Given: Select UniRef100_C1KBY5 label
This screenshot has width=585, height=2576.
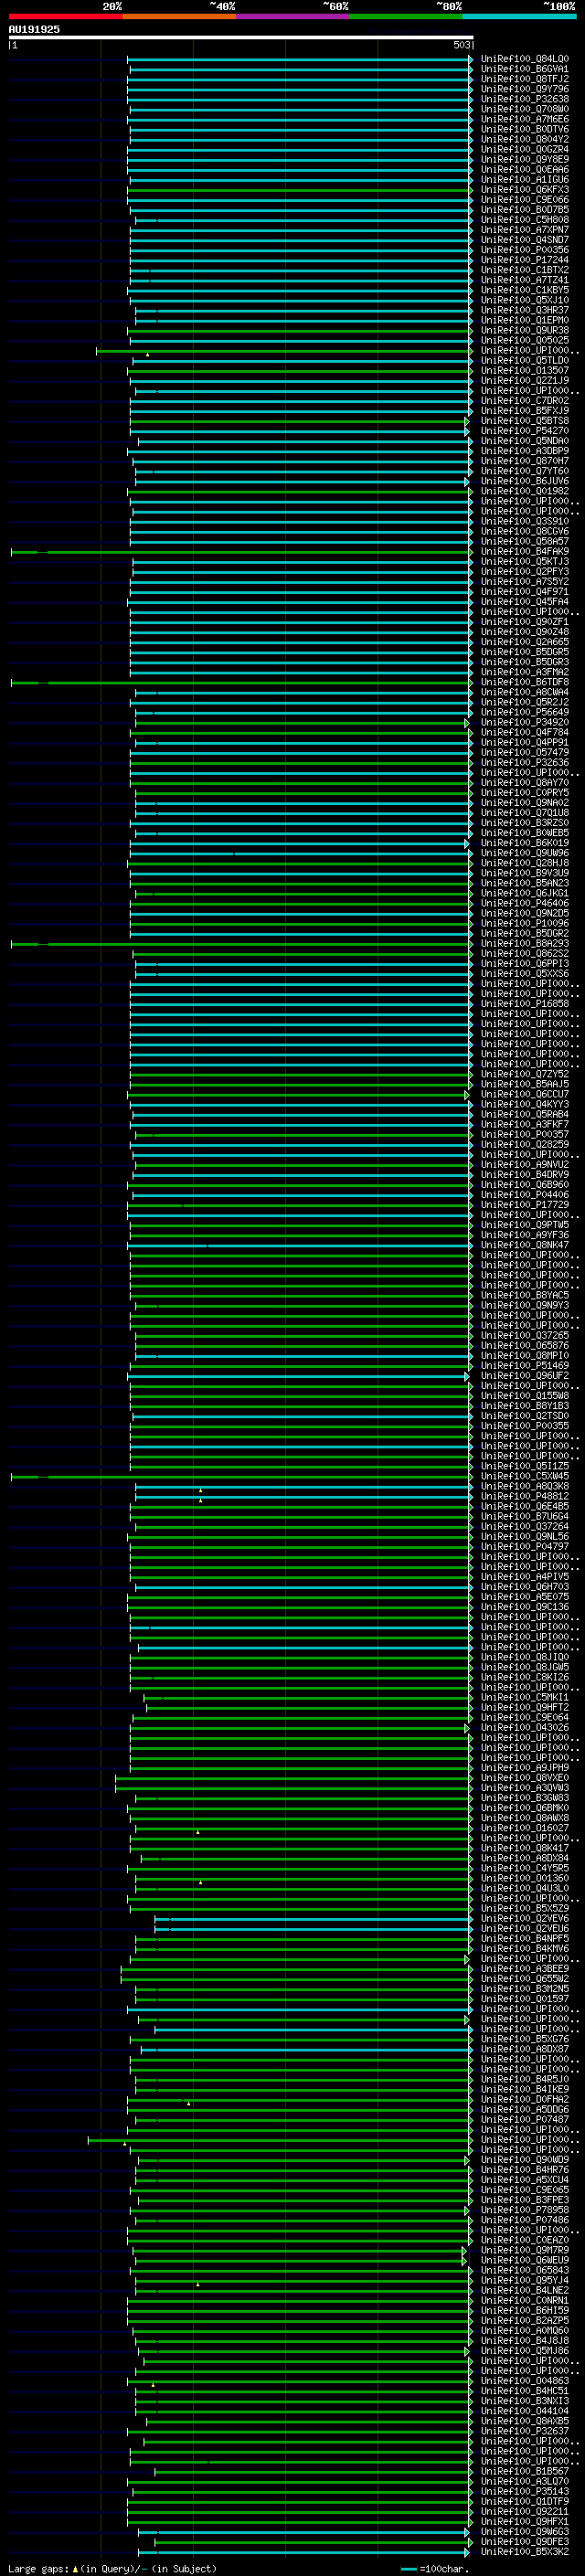Looking at the screenshot, I should (524, 290).
